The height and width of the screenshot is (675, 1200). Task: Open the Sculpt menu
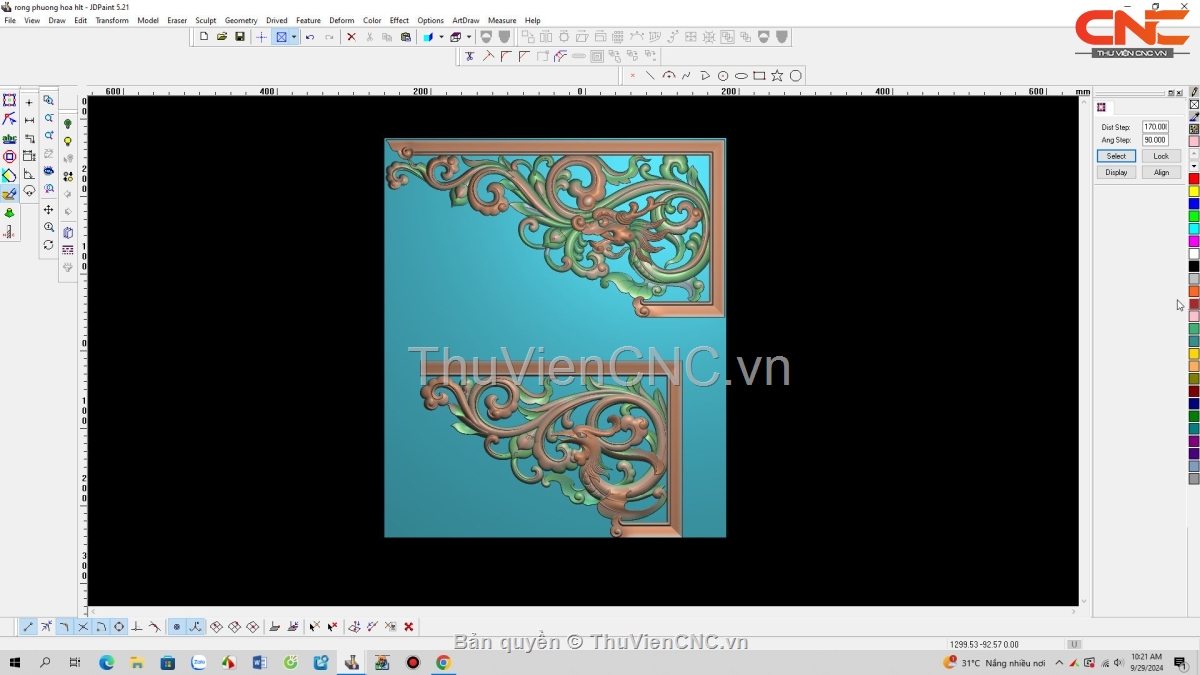[206, 20]
